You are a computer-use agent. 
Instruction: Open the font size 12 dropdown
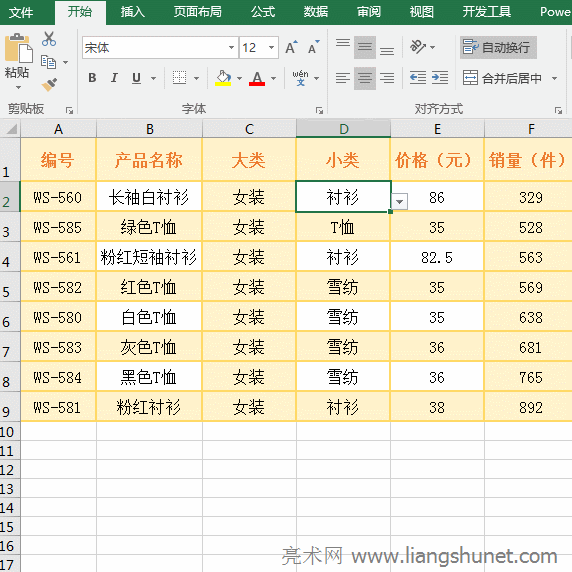tap(271, 47)
